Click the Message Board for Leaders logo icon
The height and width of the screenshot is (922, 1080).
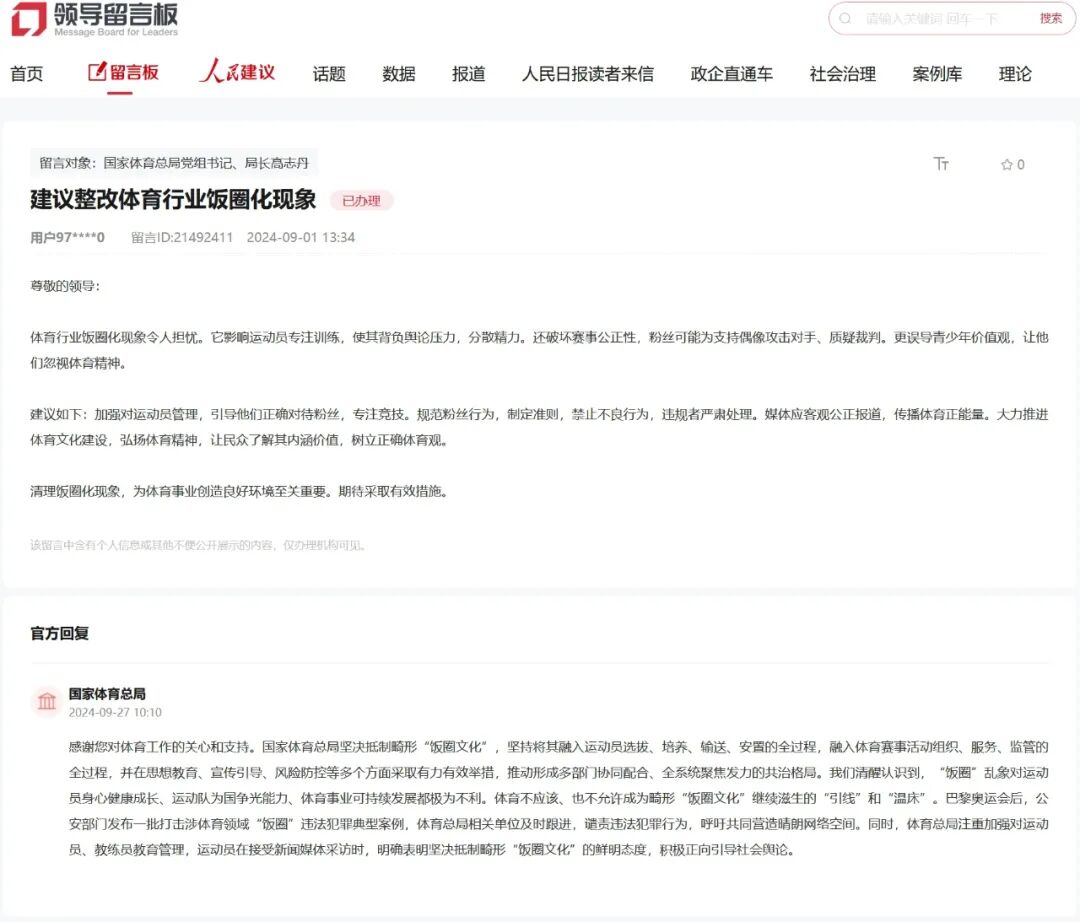tap(30, 20)
